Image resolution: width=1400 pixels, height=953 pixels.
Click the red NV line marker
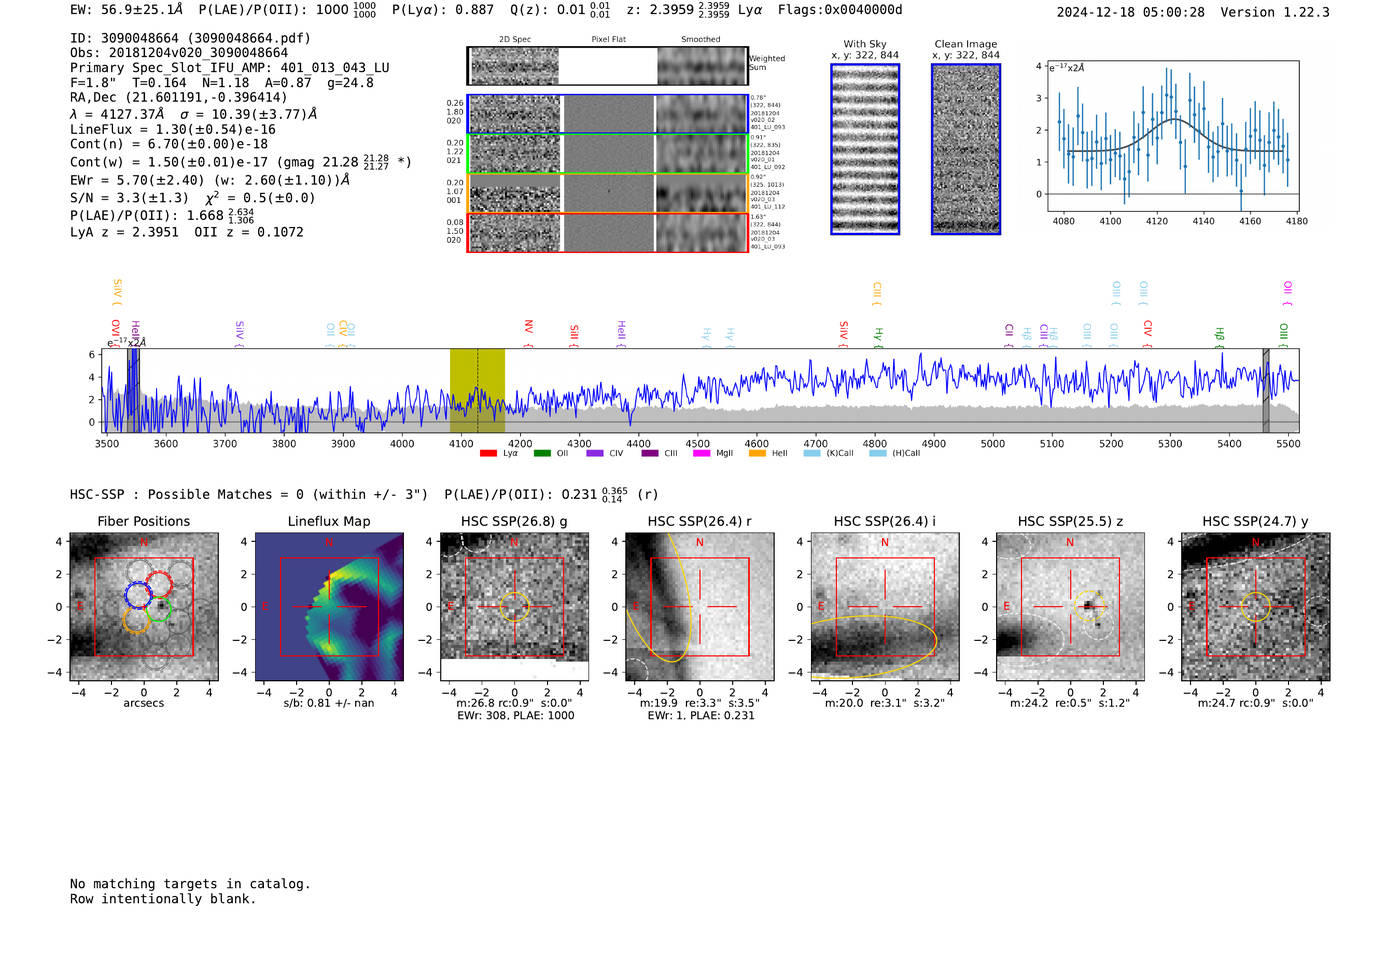(x=528, y=333)
